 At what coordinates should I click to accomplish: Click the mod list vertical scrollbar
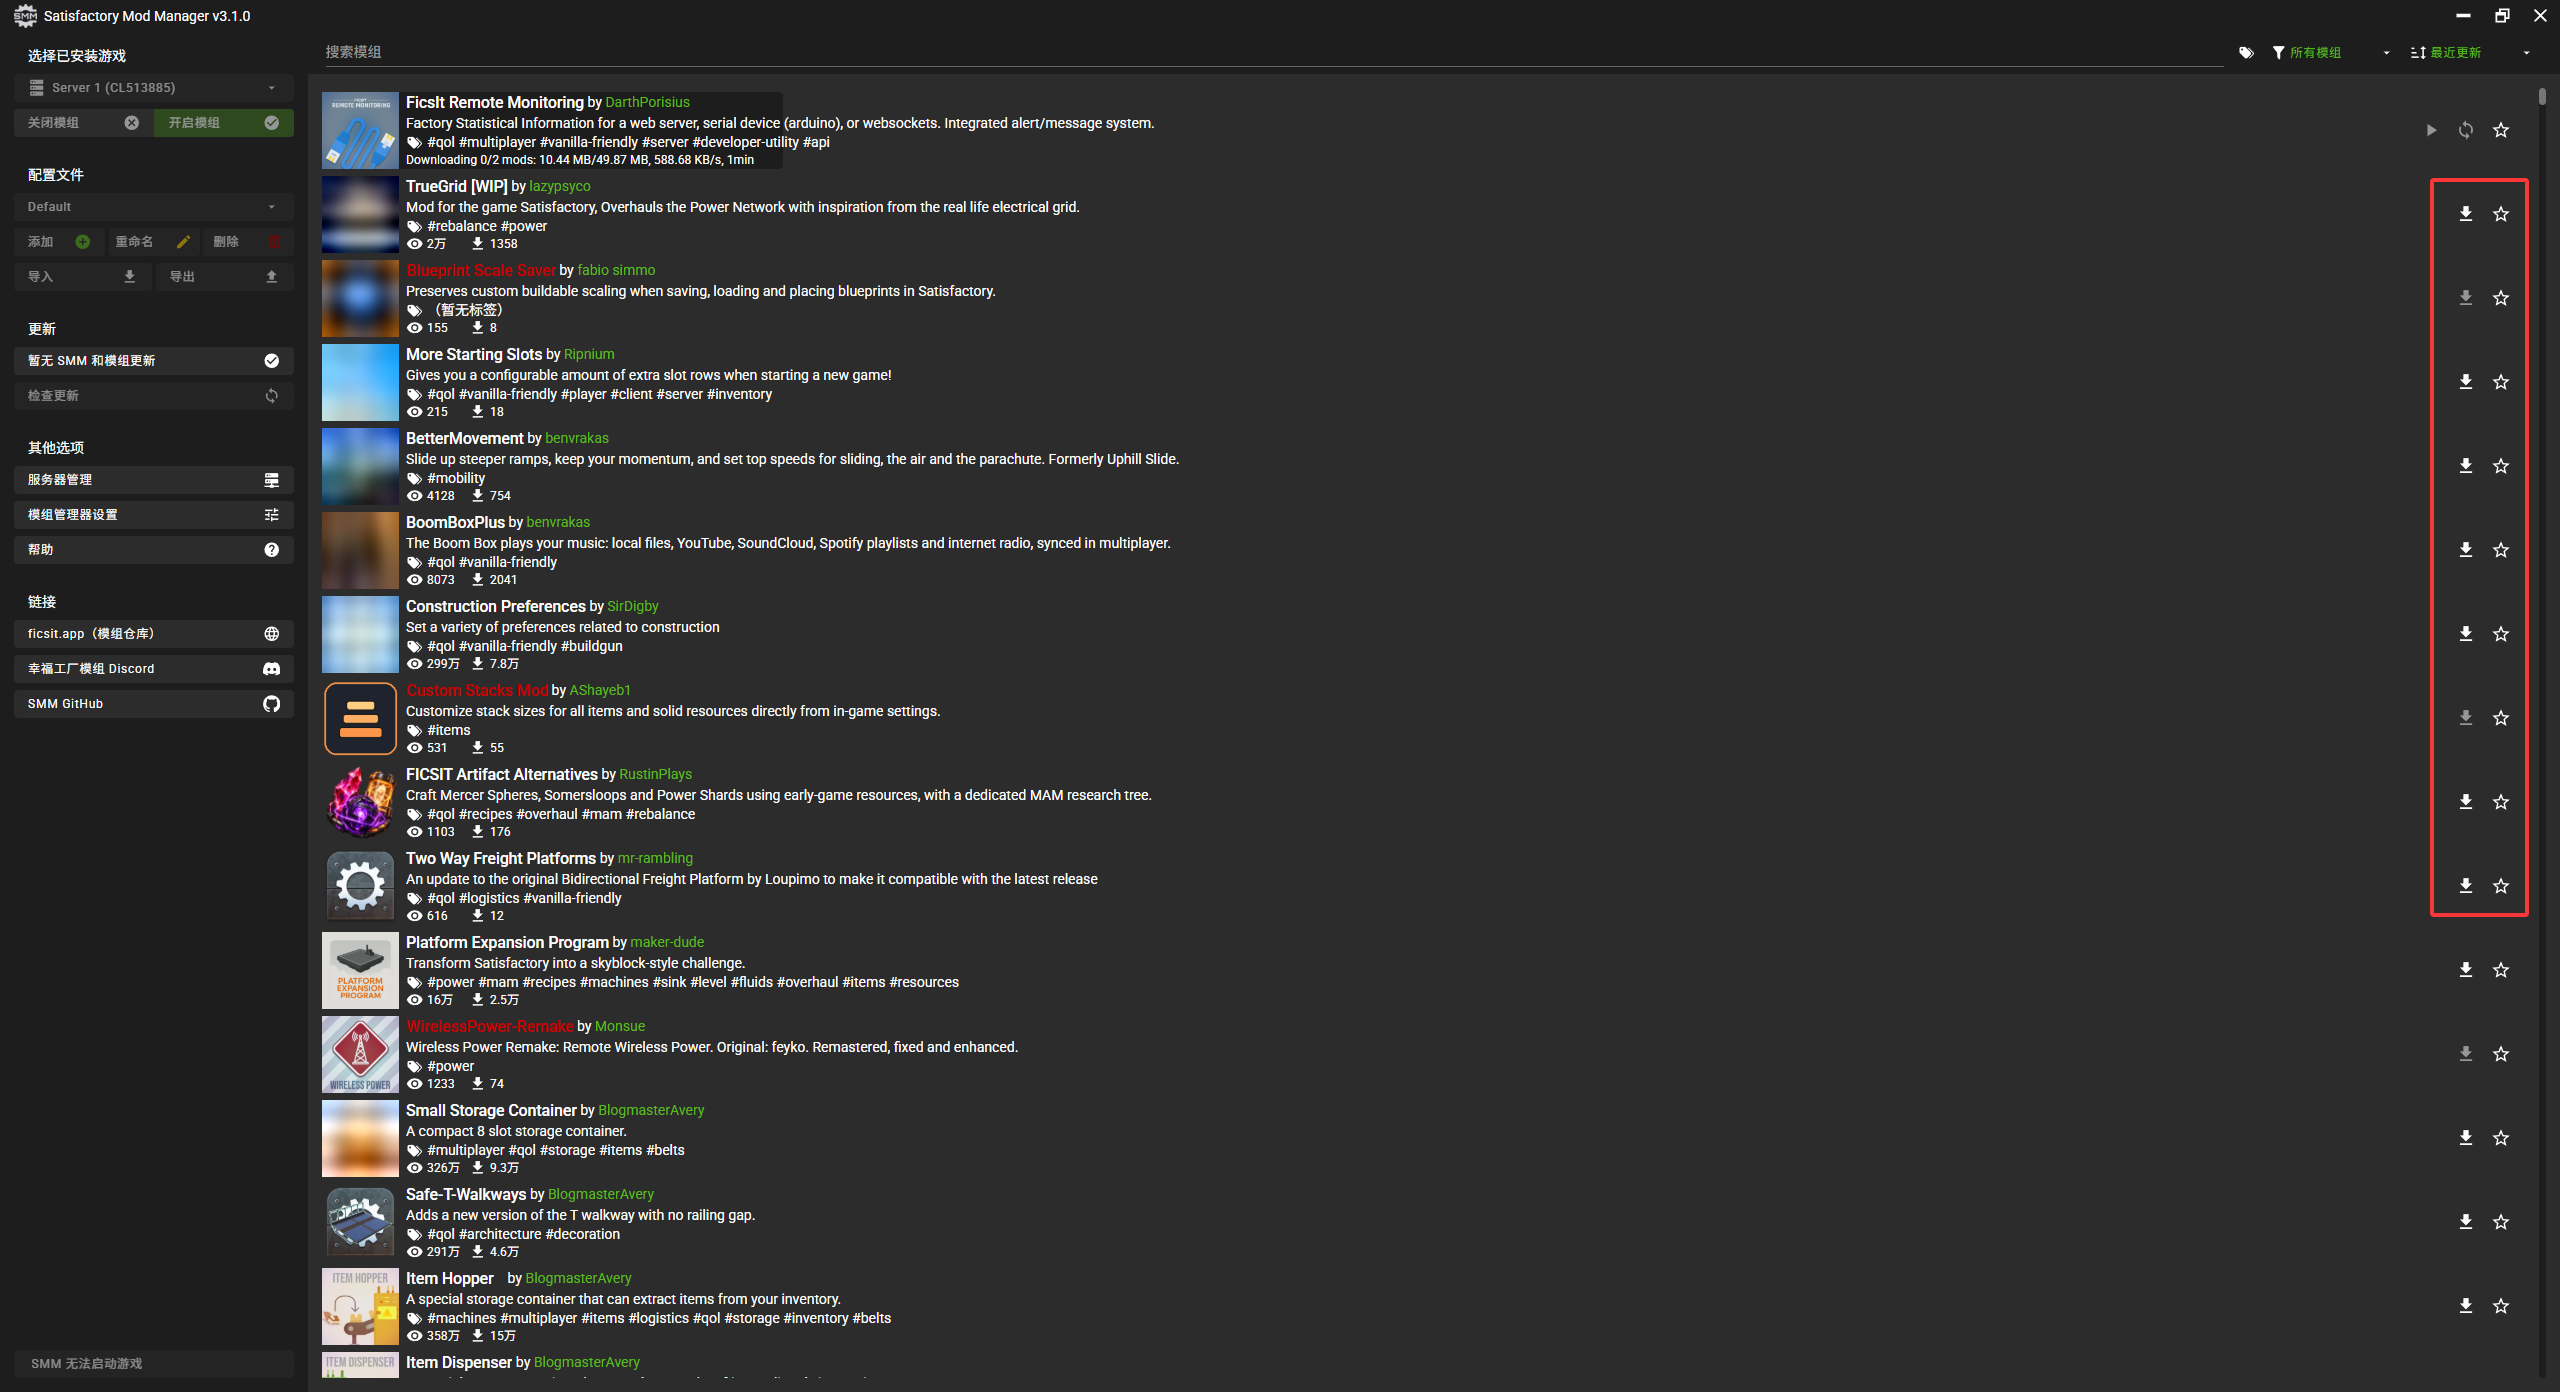tap(2541, 97)
